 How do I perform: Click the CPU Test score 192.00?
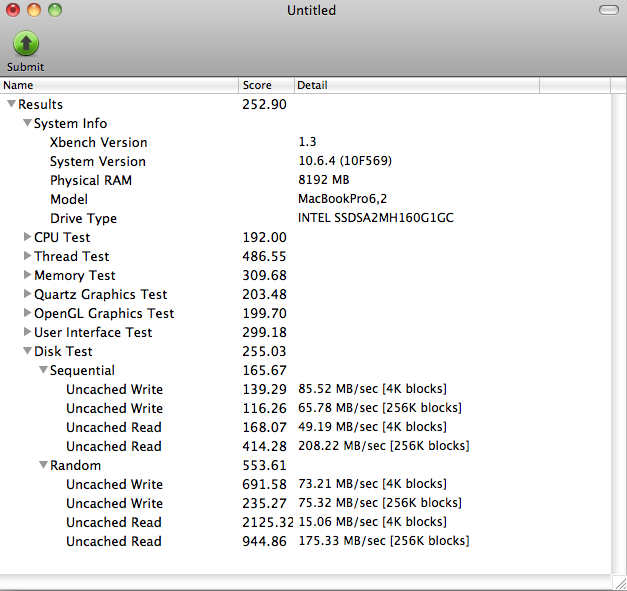(x=264, y=237)
